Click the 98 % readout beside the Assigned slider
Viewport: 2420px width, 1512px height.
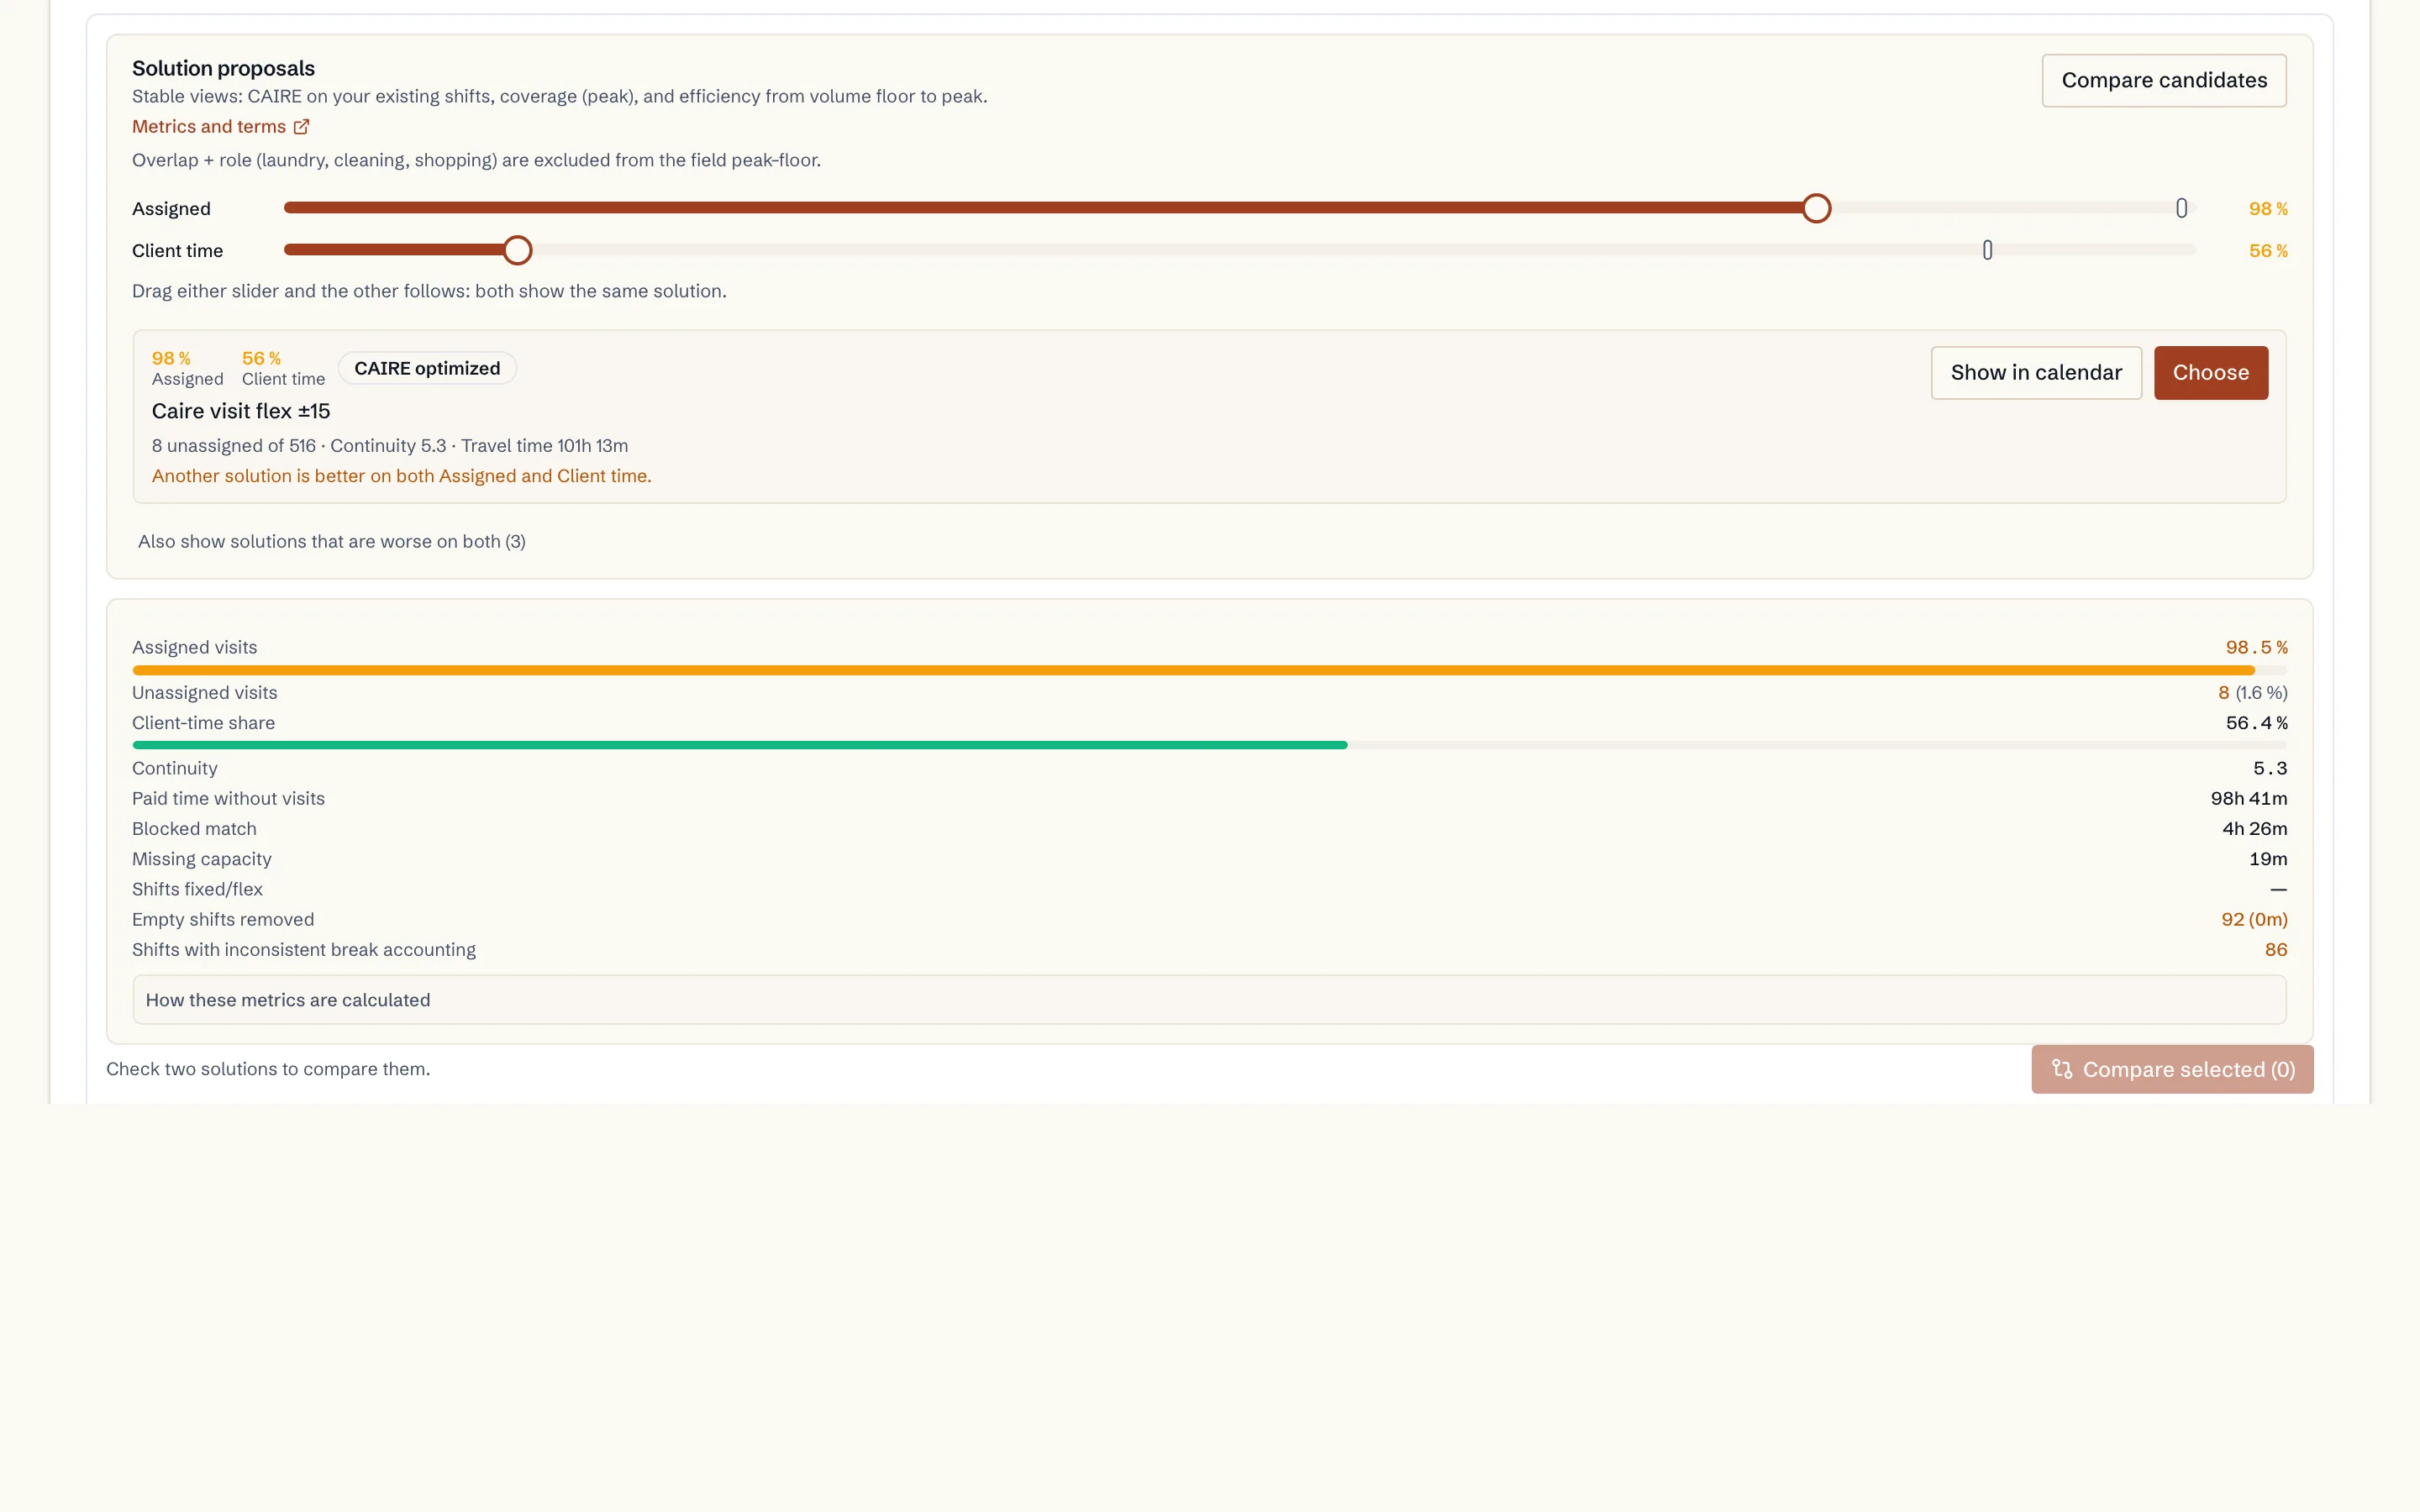[x=2267, y=209]
